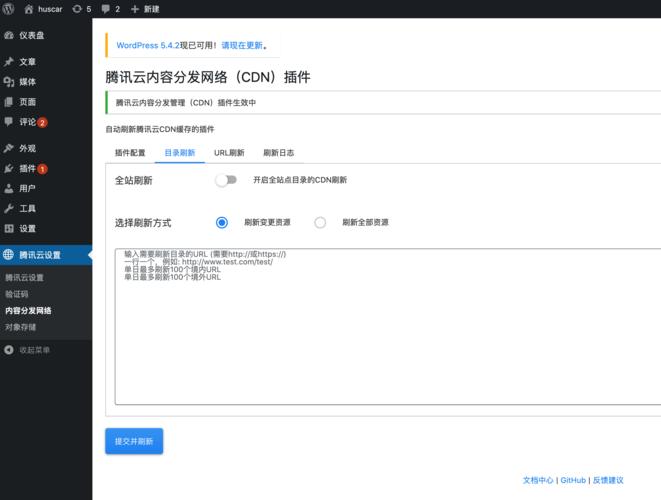
Task: Click the 媒体 media icon
Action: pyautogui.click(x=9, y=82)
